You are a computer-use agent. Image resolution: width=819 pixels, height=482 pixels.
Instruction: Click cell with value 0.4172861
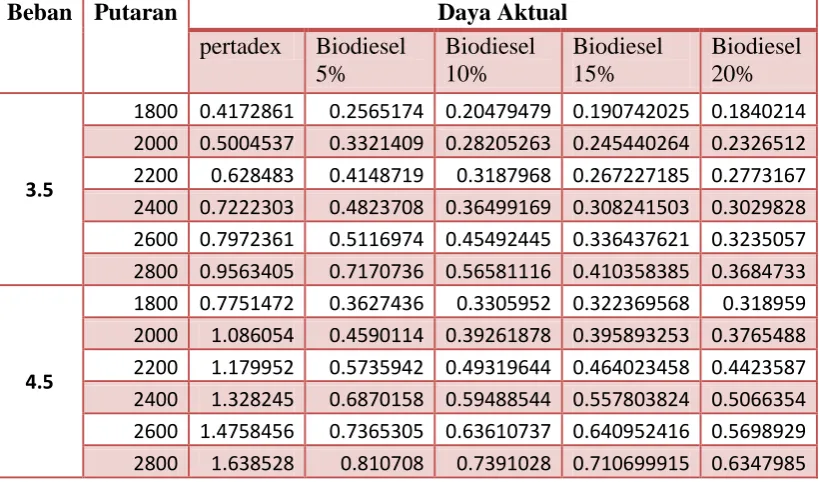[247, 111]
